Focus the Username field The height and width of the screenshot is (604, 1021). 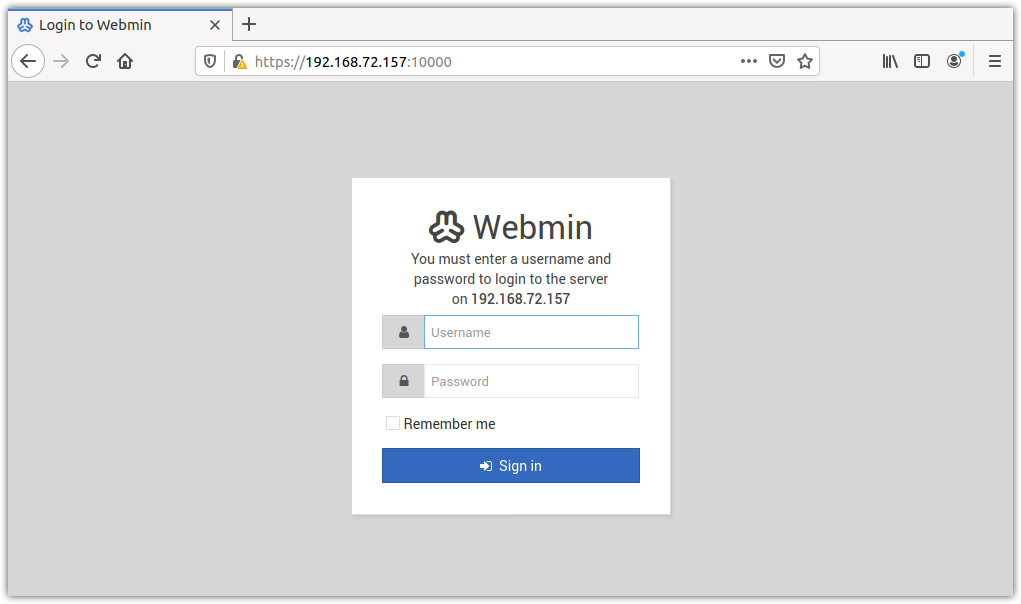pyautogui.click(x=531, y=332)
